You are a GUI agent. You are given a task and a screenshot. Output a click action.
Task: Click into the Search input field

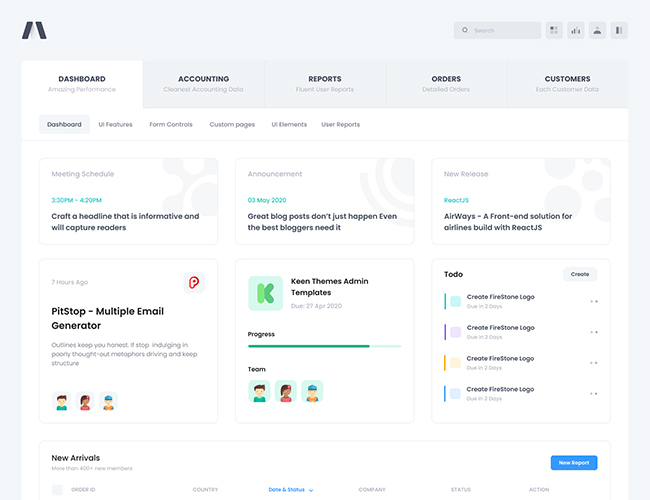pos(504,30)
